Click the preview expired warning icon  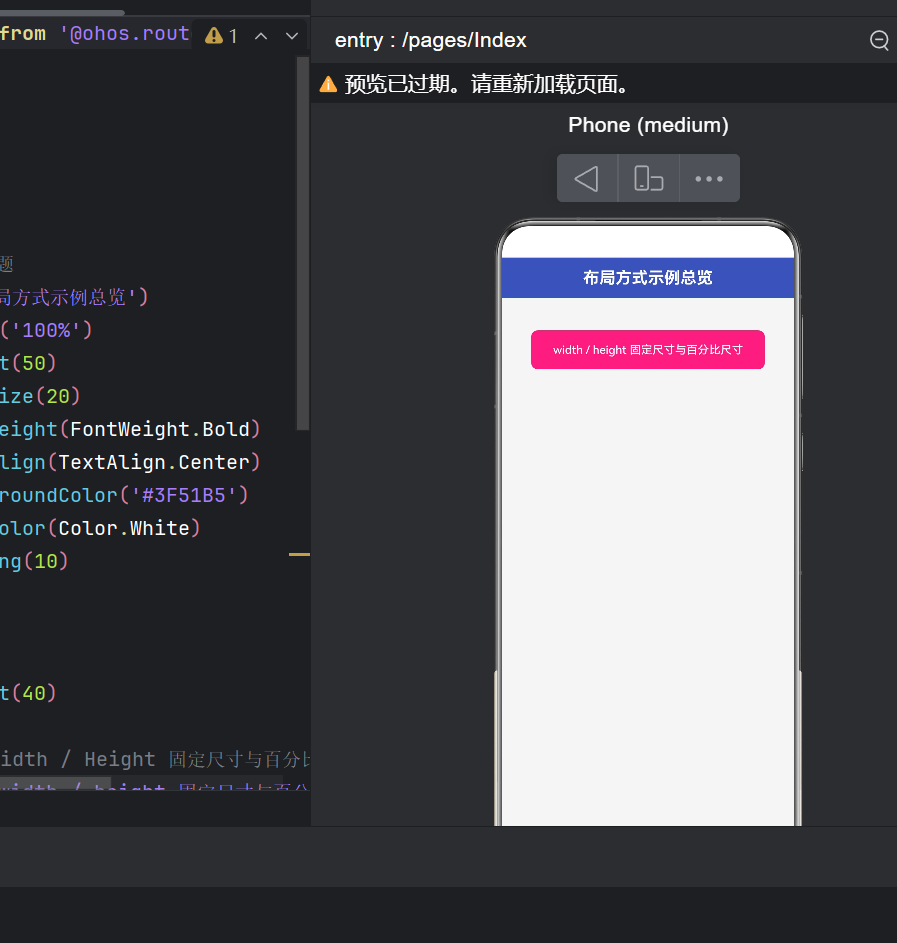(x=328, y=84)
